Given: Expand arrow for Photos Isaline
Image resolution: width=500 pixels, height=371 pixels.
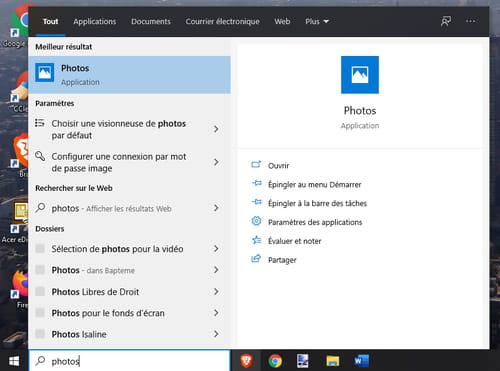Looking at the screenshot, I should pyautogui.click(x=216, y=334).
